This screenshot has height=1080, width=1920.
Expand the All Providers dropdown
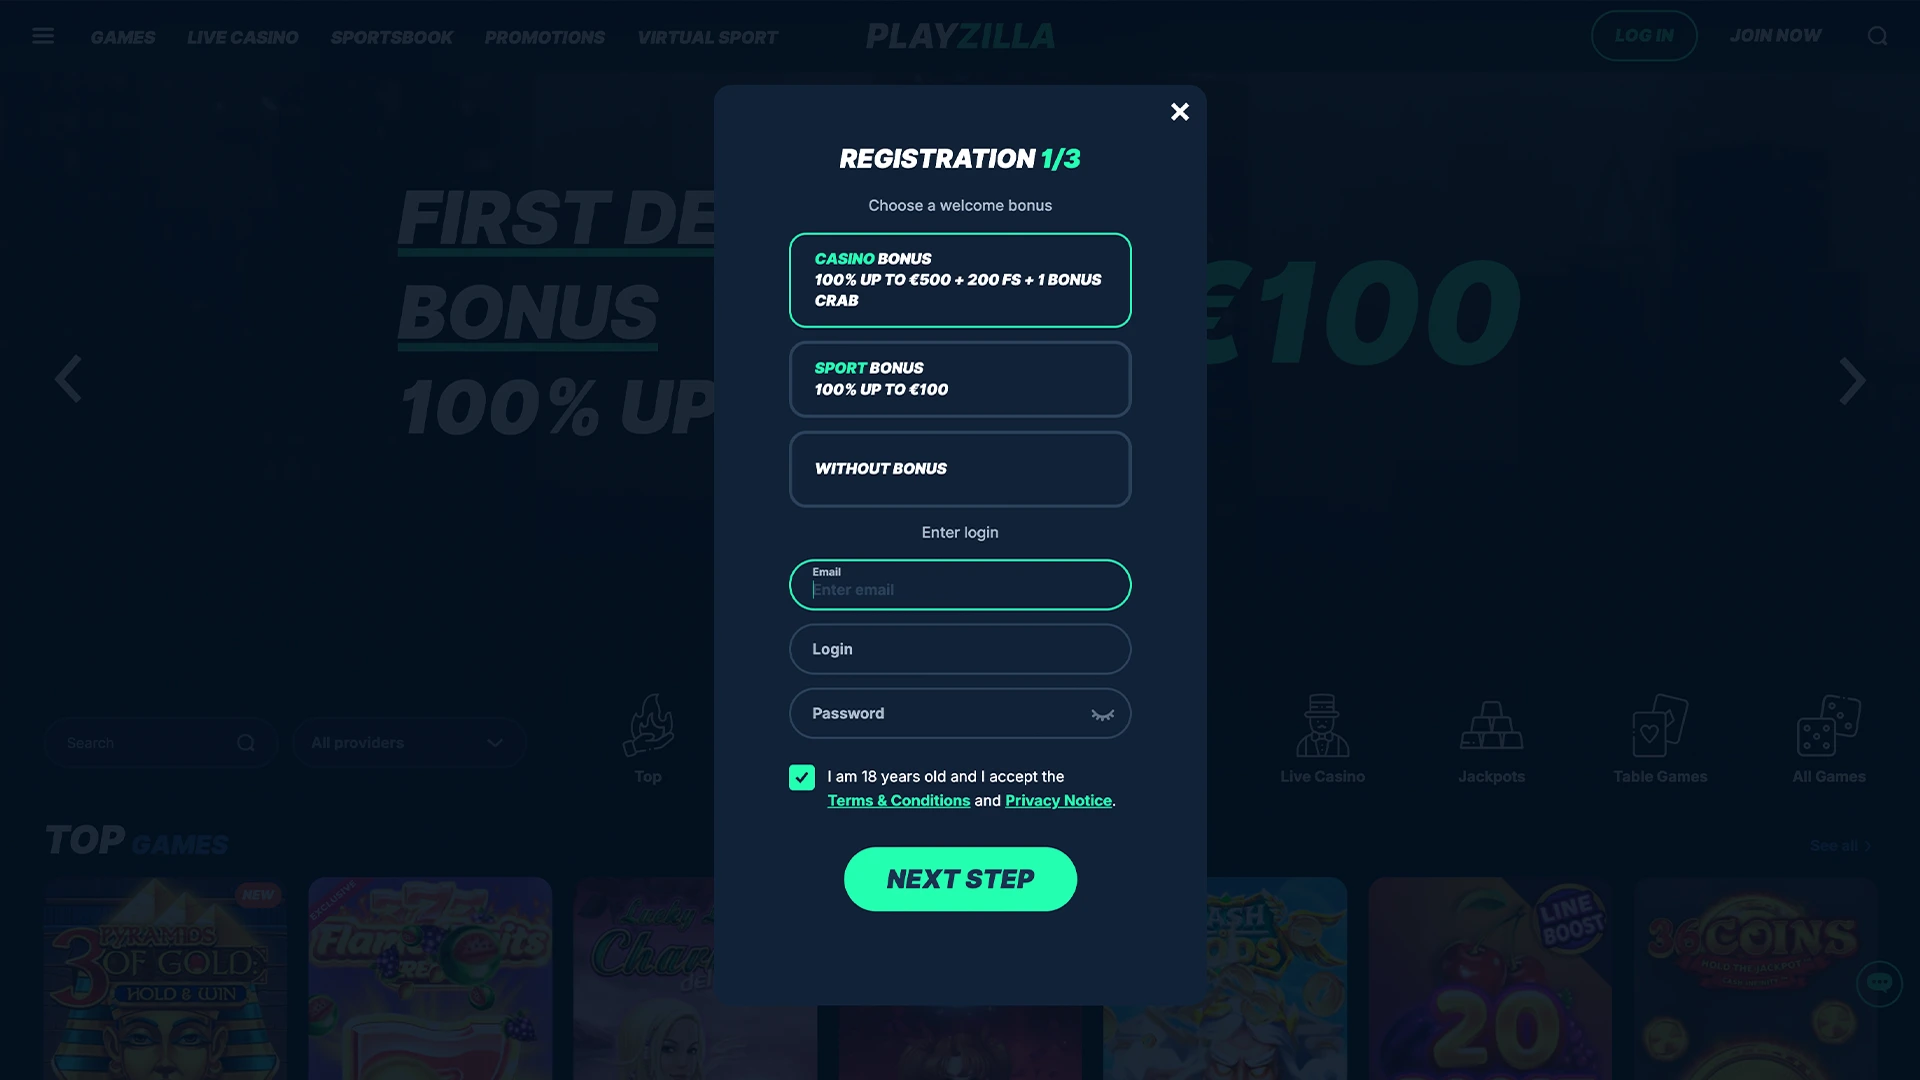pyautogui.click(x=406, y=742)
